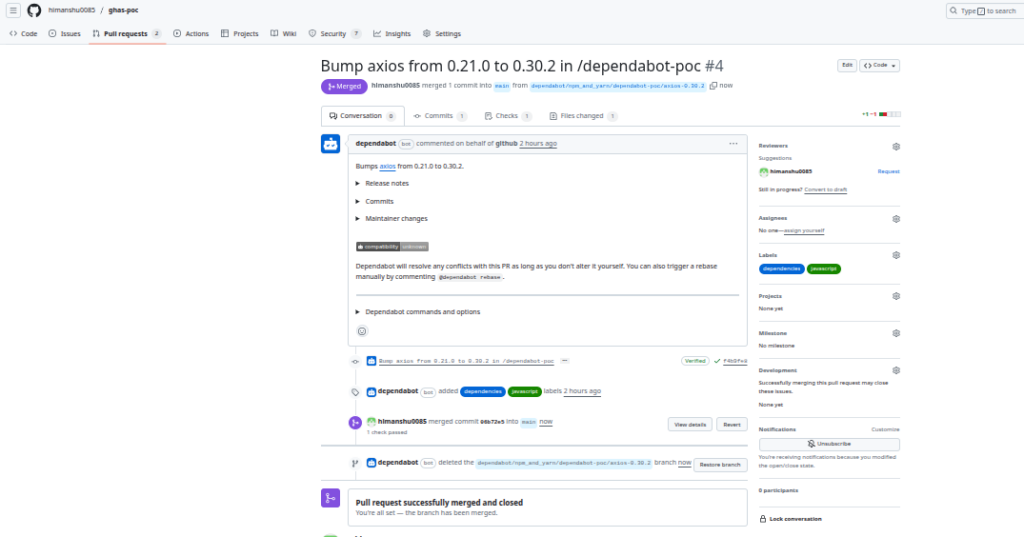The height and width of the screenshot is (537, 1024).
Task: Click the GitHub logo icon
Action: click(x=34, y=10)
